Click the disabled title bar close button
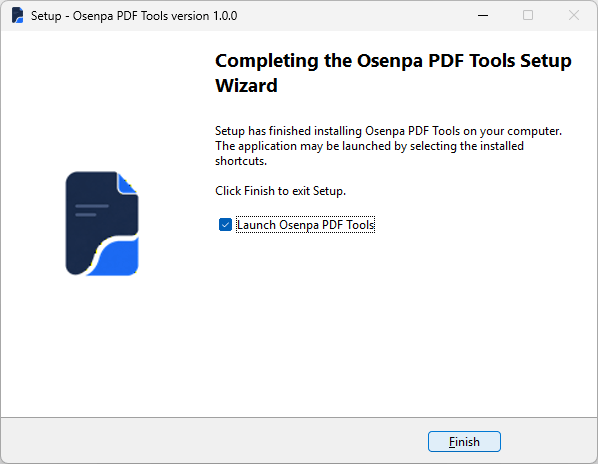This screenshot has height=464, width=598. coord(574,16)
